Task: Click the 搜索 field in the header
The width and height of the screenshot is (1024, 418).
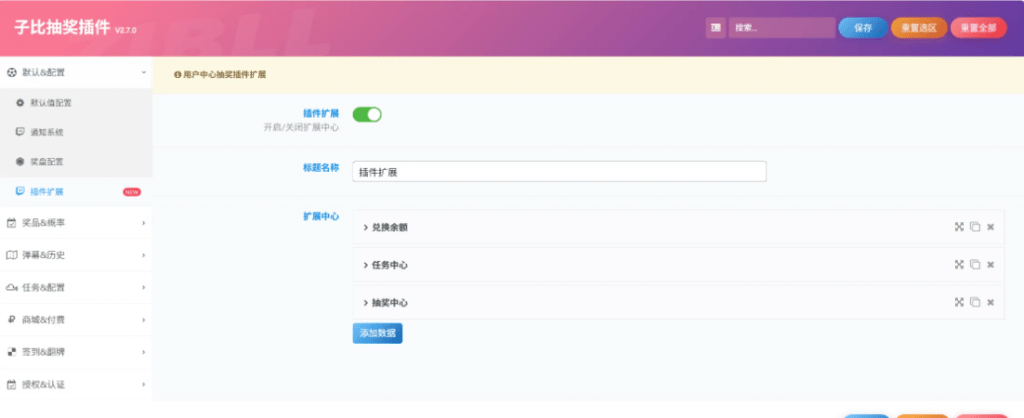Action: click(x=782, y=27)
